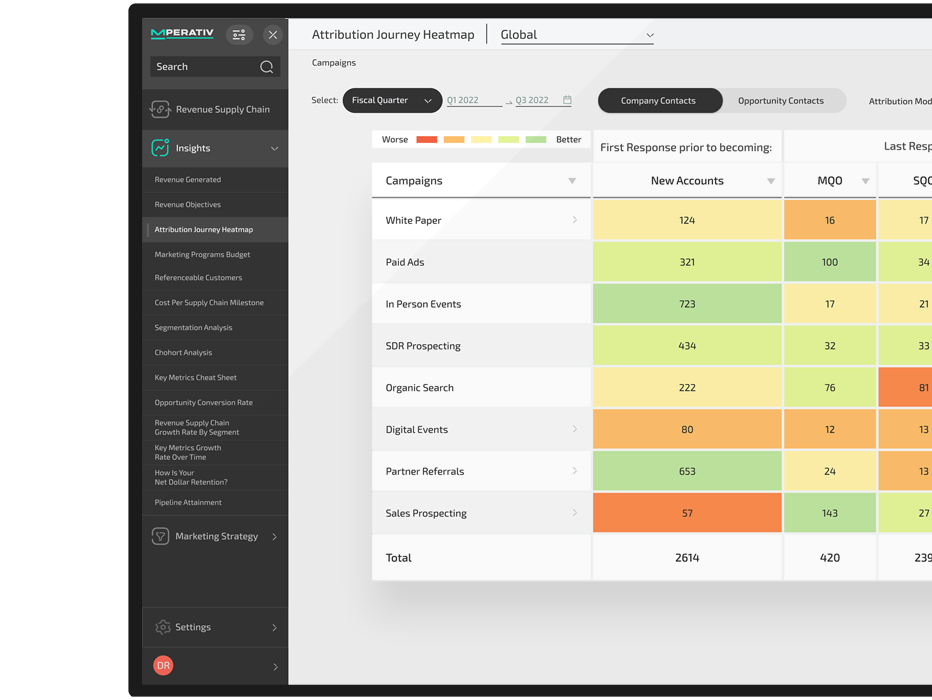Open the Global region selector dropdown
Viewport: 932px width, 700px height.
pos(577,33)
